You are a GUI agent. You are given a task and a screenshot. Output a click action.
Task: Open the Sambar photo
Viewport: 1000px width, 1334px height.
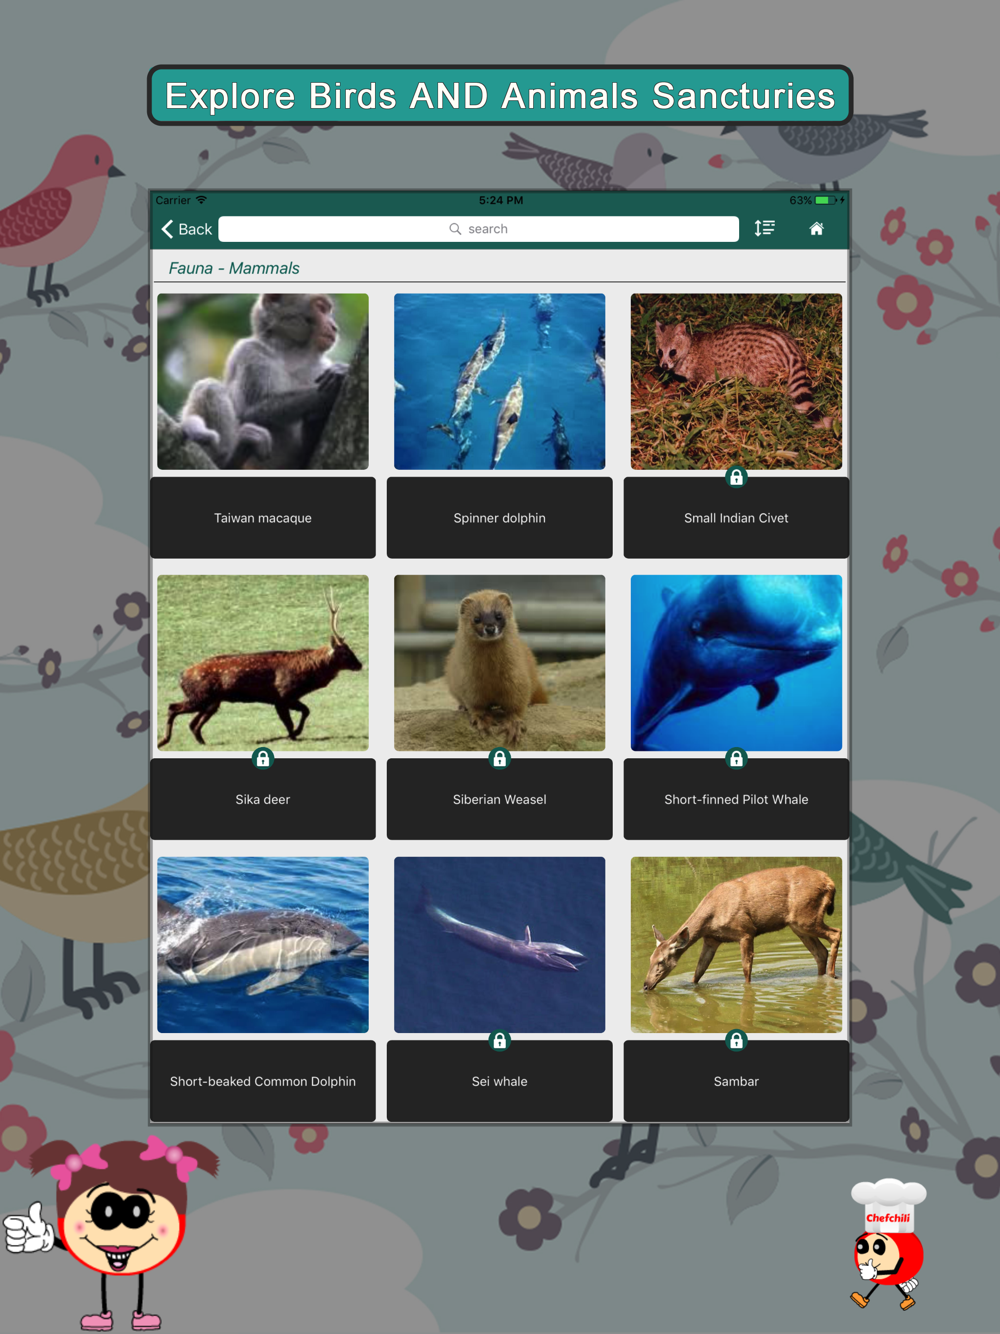coord(736,945)
